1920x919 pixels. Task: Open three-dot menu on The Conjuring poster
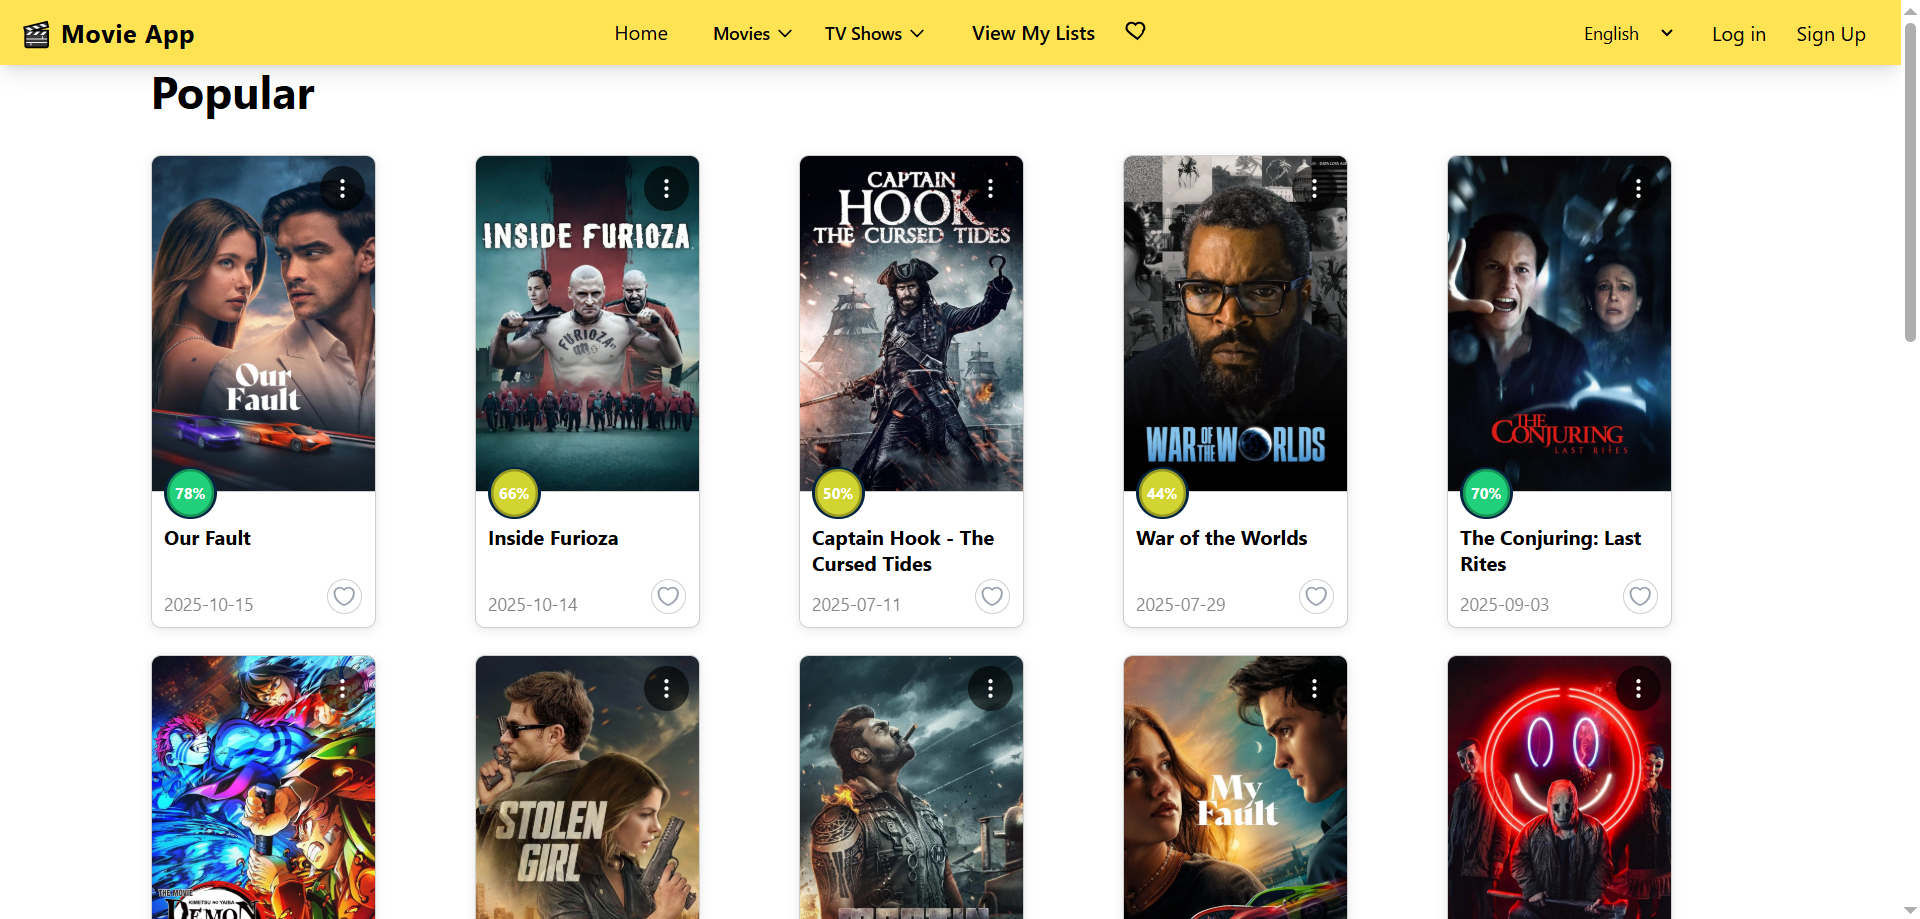click(1638, 188)
